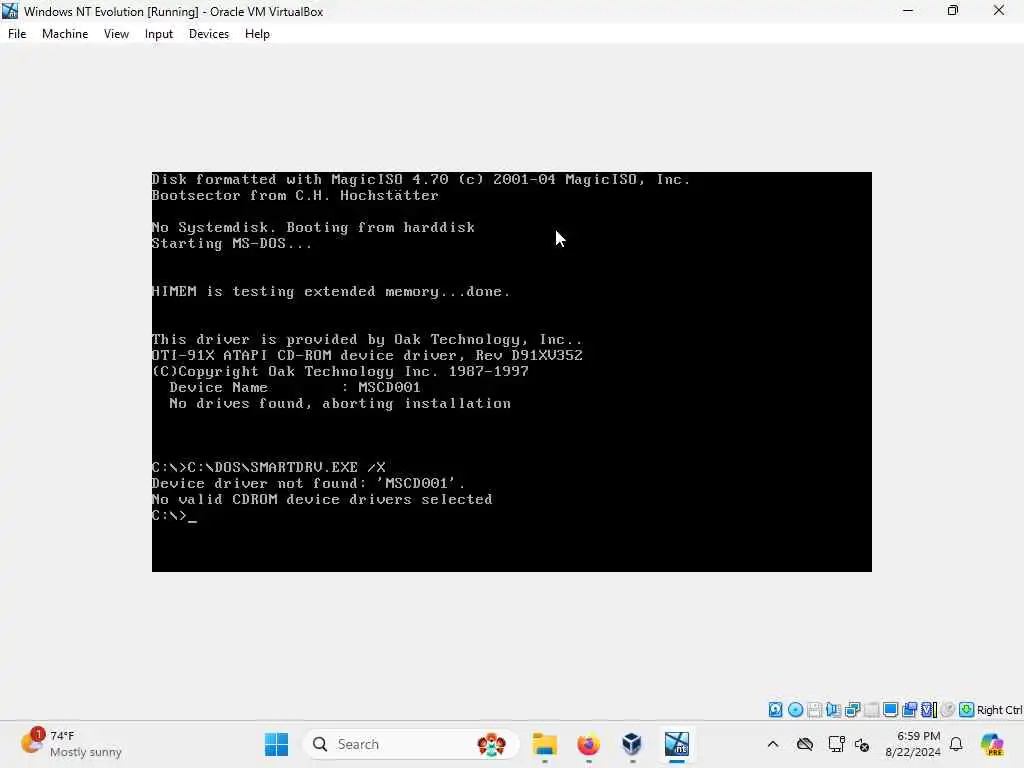
Task: Click inside the MS-DOS guest screen
Action: coord(511,372)
